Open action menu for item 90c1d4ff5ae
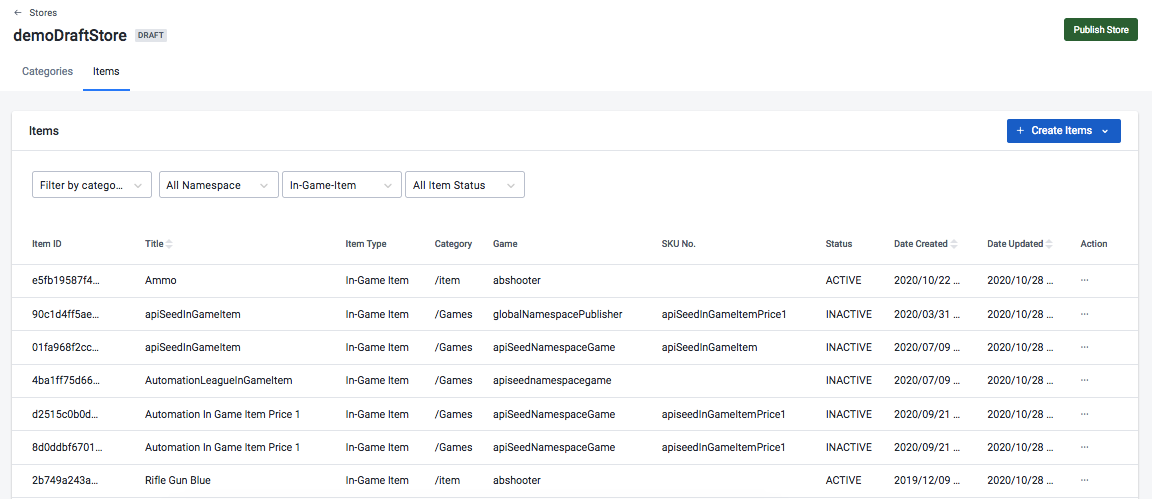Image resolution: width=1152 pixels, height=499 pixels. pos(1084,314)
